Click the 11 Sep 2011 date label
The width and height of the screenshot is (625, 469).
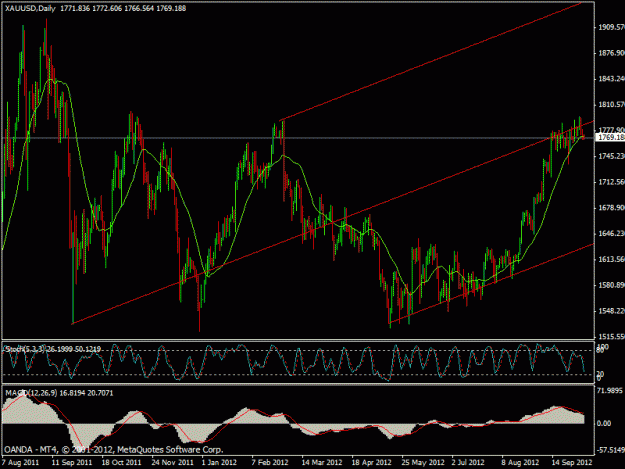(x=72, y=463)
